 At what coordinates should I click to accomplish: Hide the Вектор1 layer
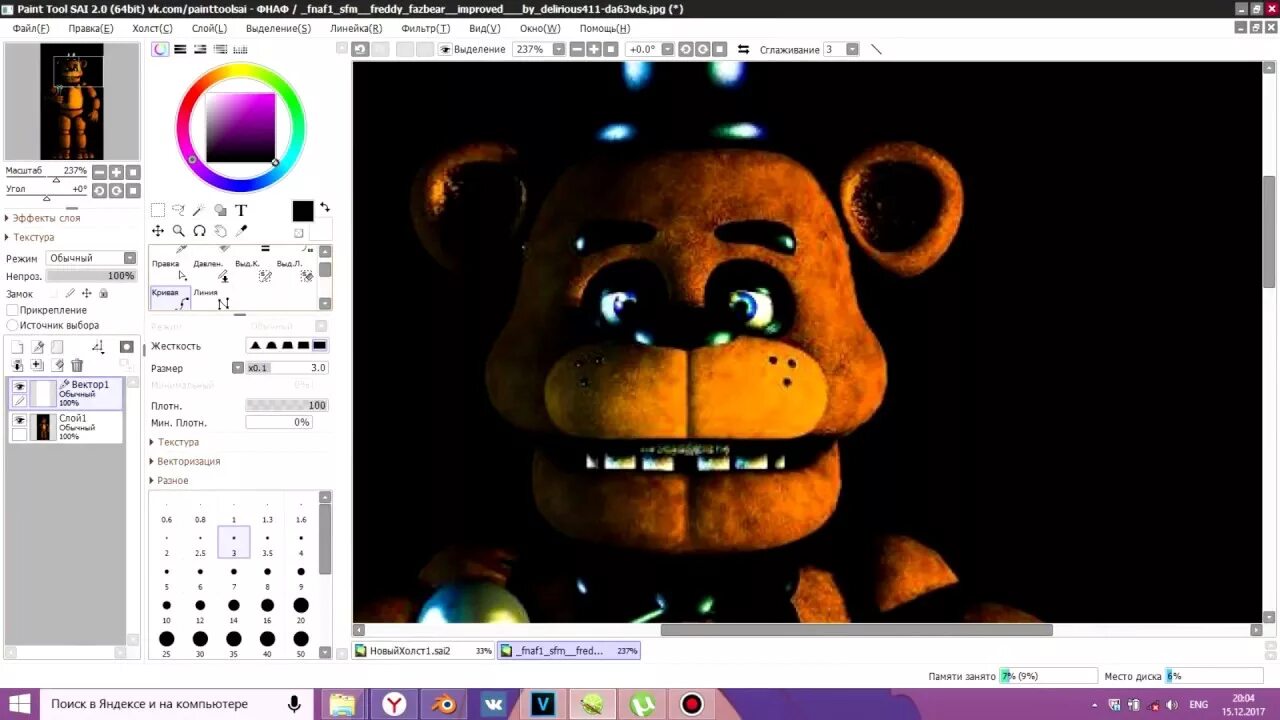tap(19, 386)
